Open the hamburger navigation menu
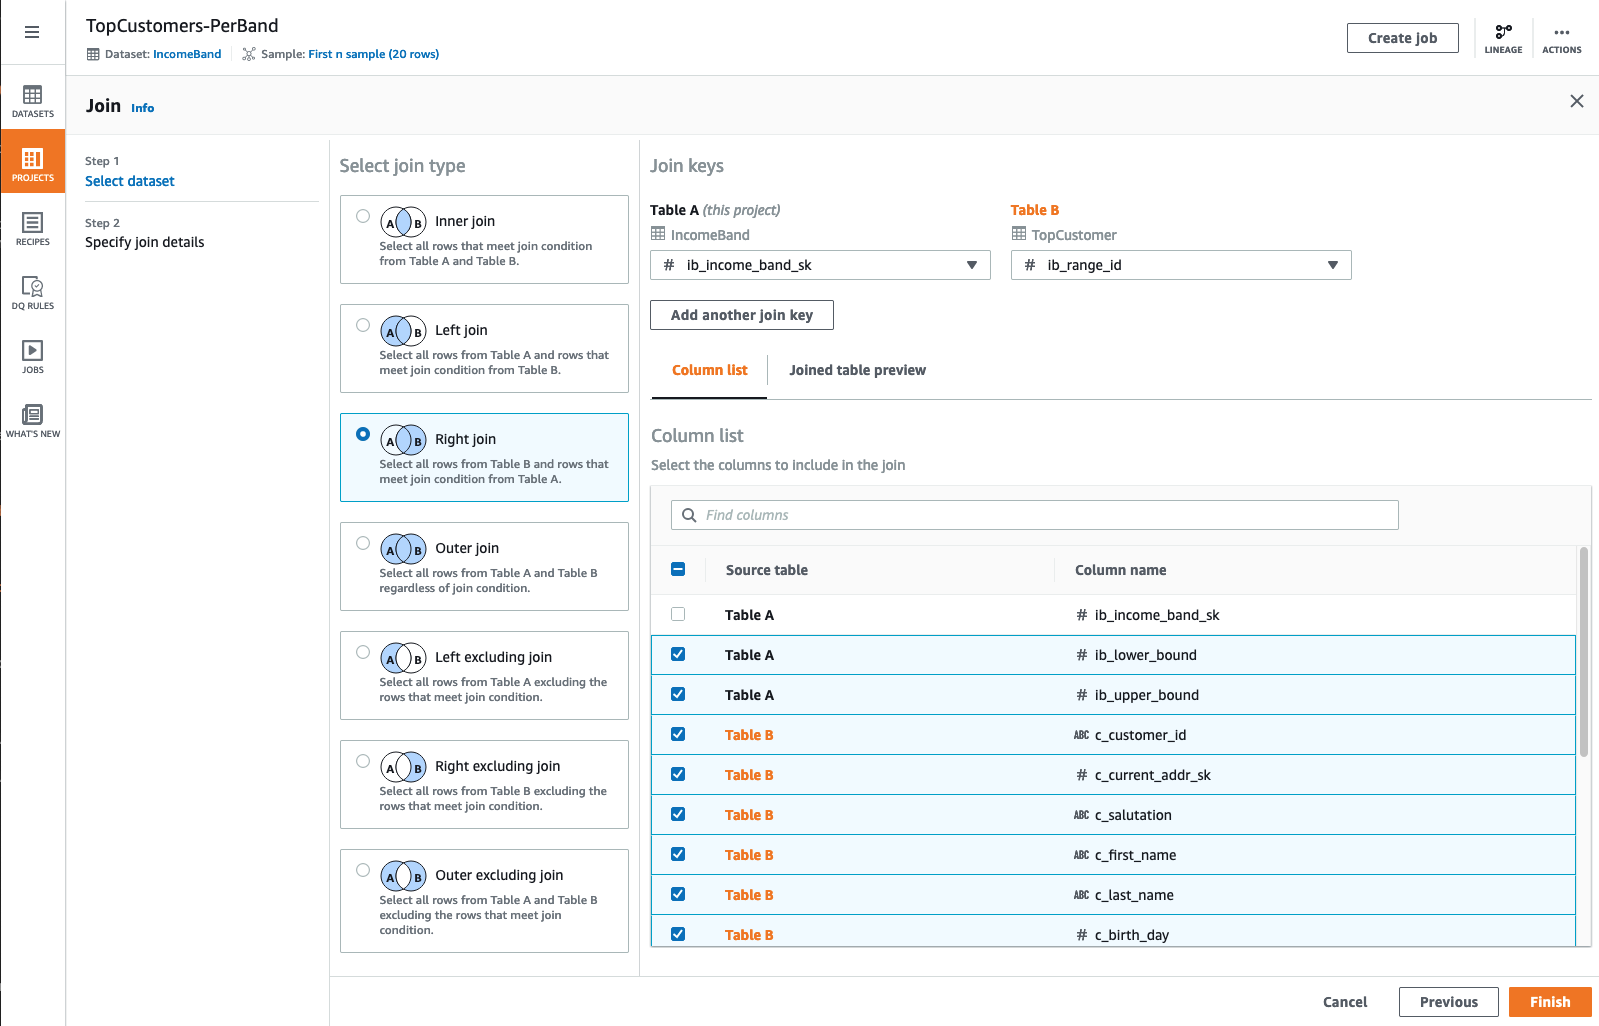Viewport: 1599px width, 1026px height. [x=32, y=32]
